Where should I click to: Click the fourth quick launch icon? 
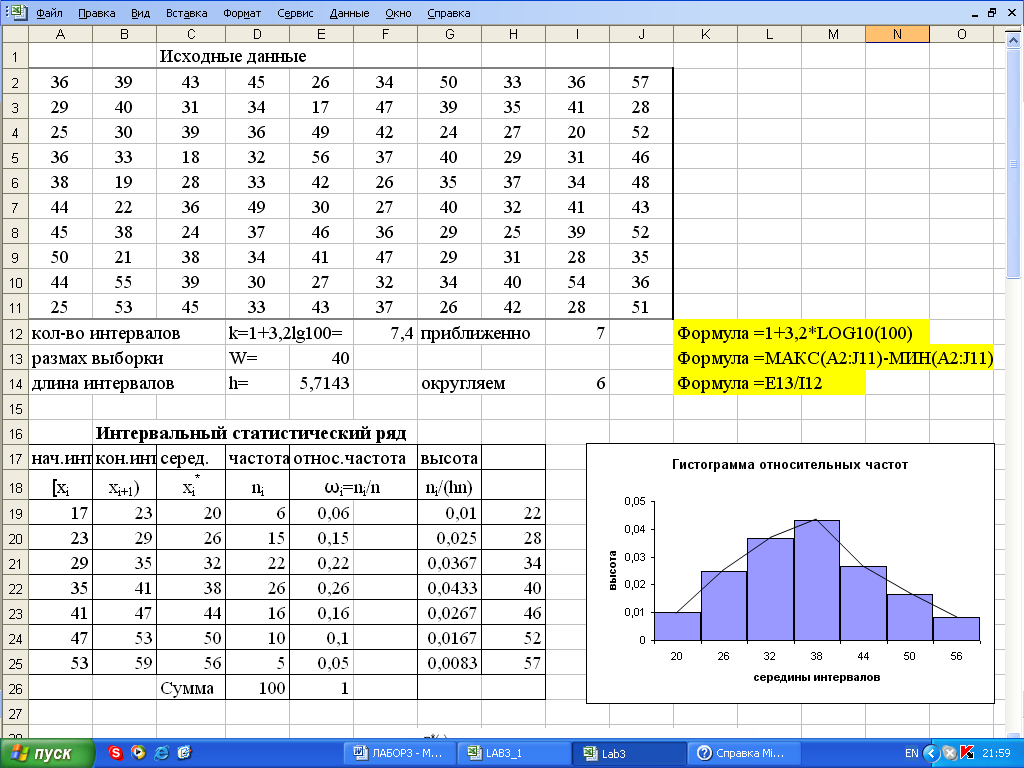pos(184,753)
